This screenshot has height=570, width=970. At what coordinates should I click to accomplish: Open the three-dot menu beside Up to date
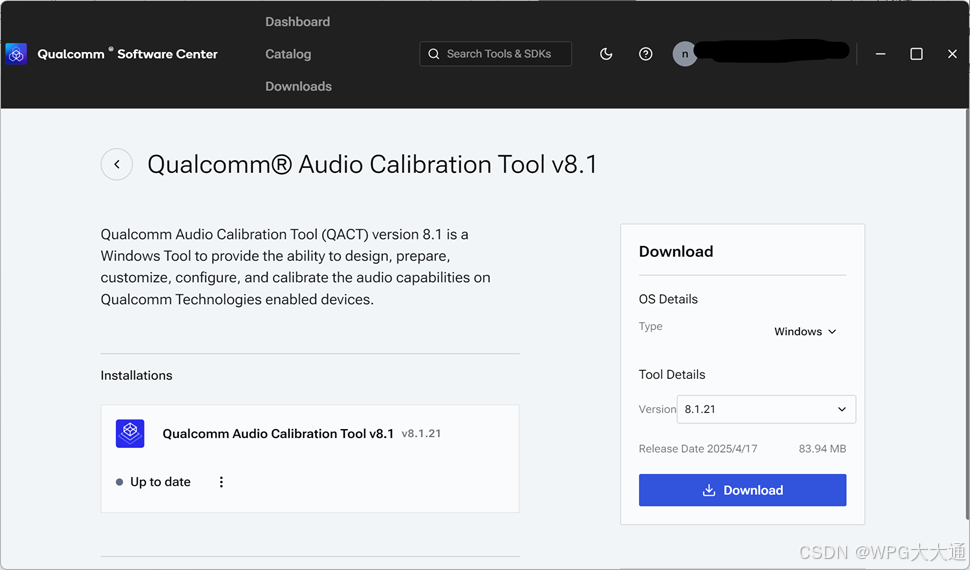221,482
